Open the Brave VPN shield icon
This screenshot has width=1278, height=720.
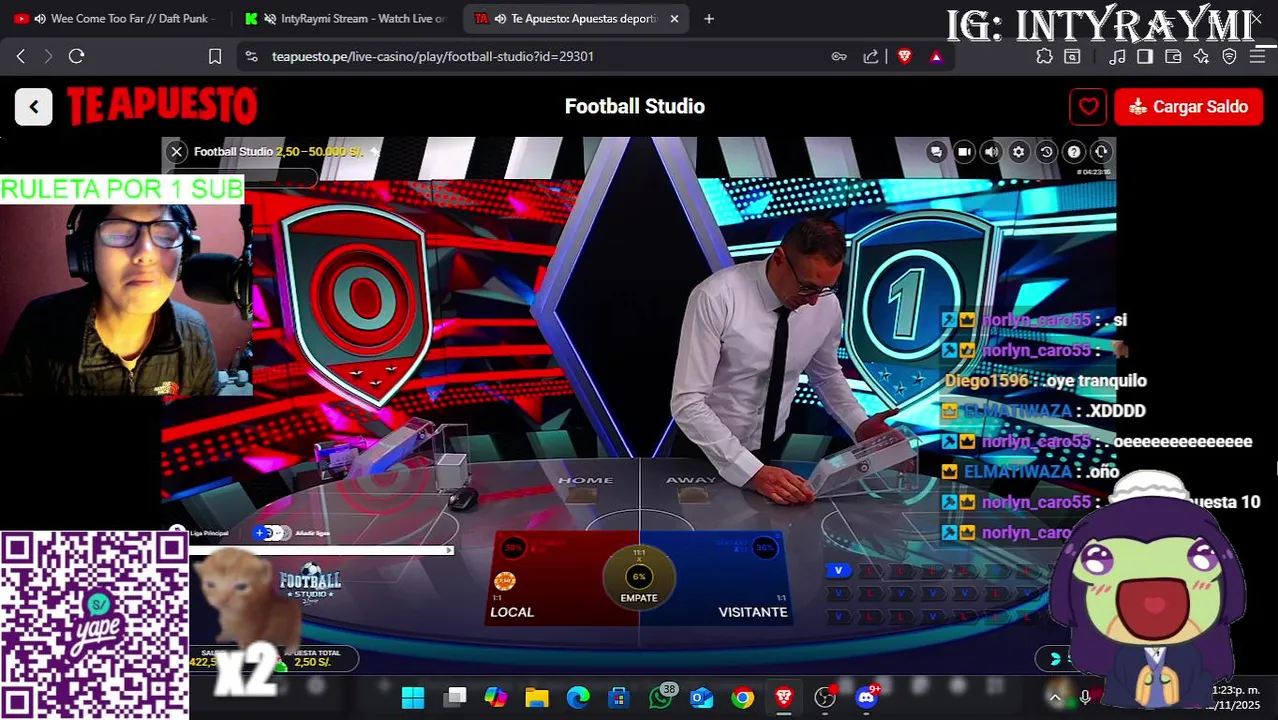tap(1229, 56)
